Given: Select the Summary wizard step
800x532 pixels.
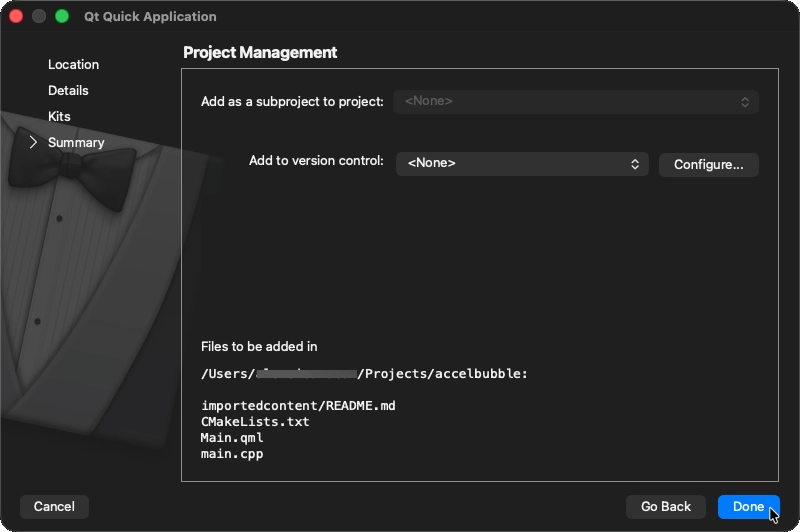Looking at the screenshot, I should coord(76,143).
